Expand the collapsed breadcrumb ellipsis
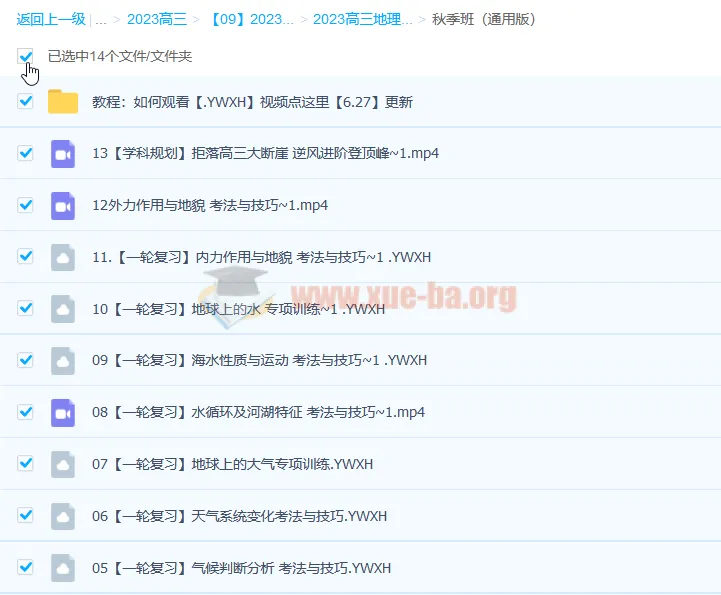721x595 pixels. tap(101, 19)
